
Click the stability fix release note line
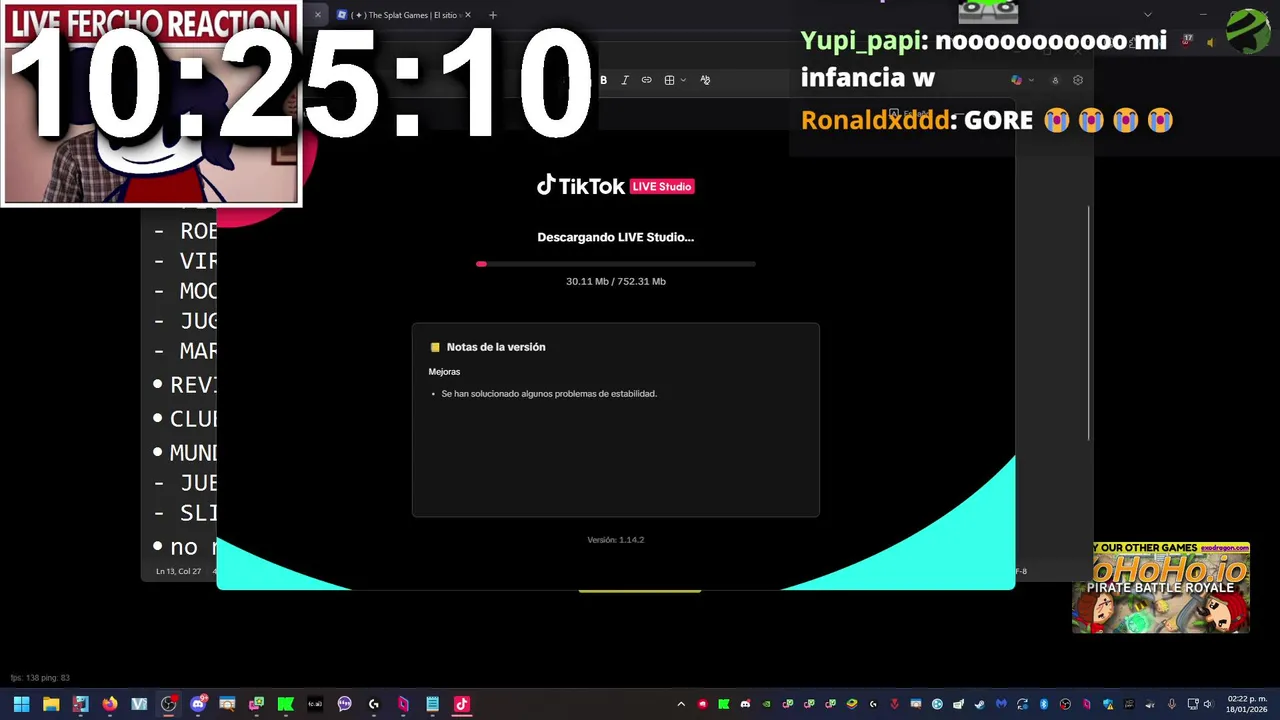[549, 394]
